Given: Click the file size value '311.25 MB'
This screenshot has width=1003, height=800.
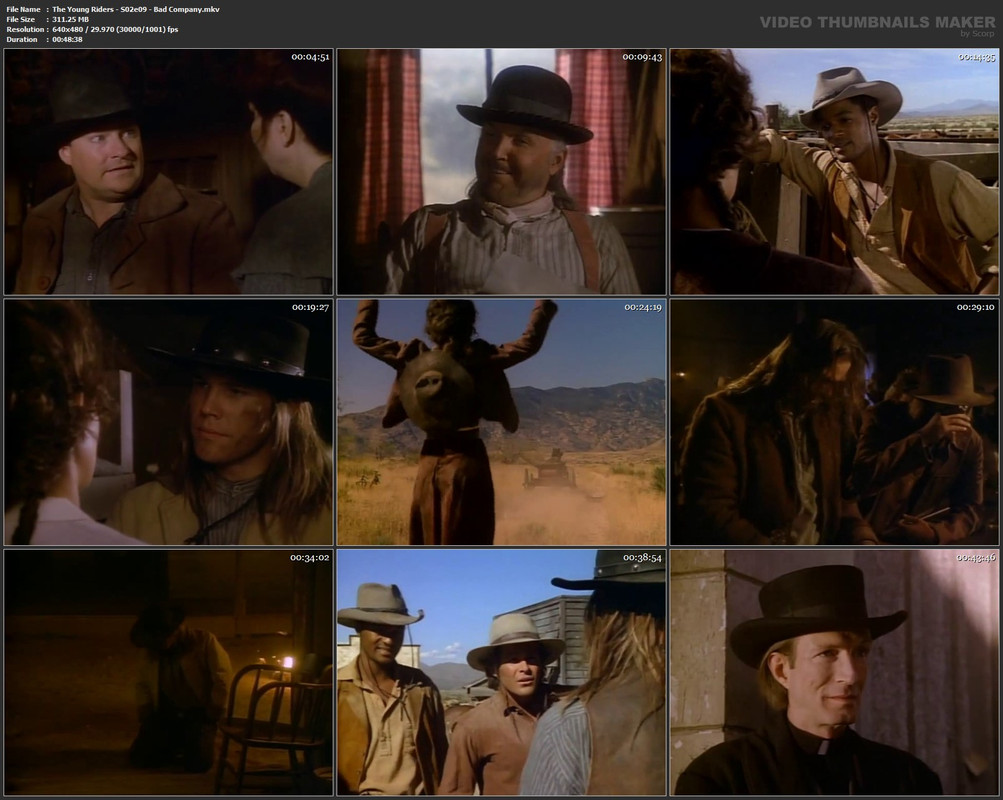Looking at the screenshot, I should coord(70,19).
